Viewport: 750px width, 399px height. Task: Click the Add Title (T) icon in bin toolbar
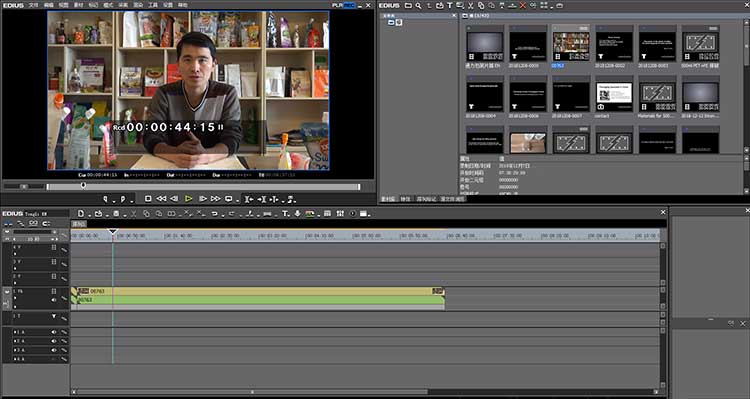(x=450, y=5)
